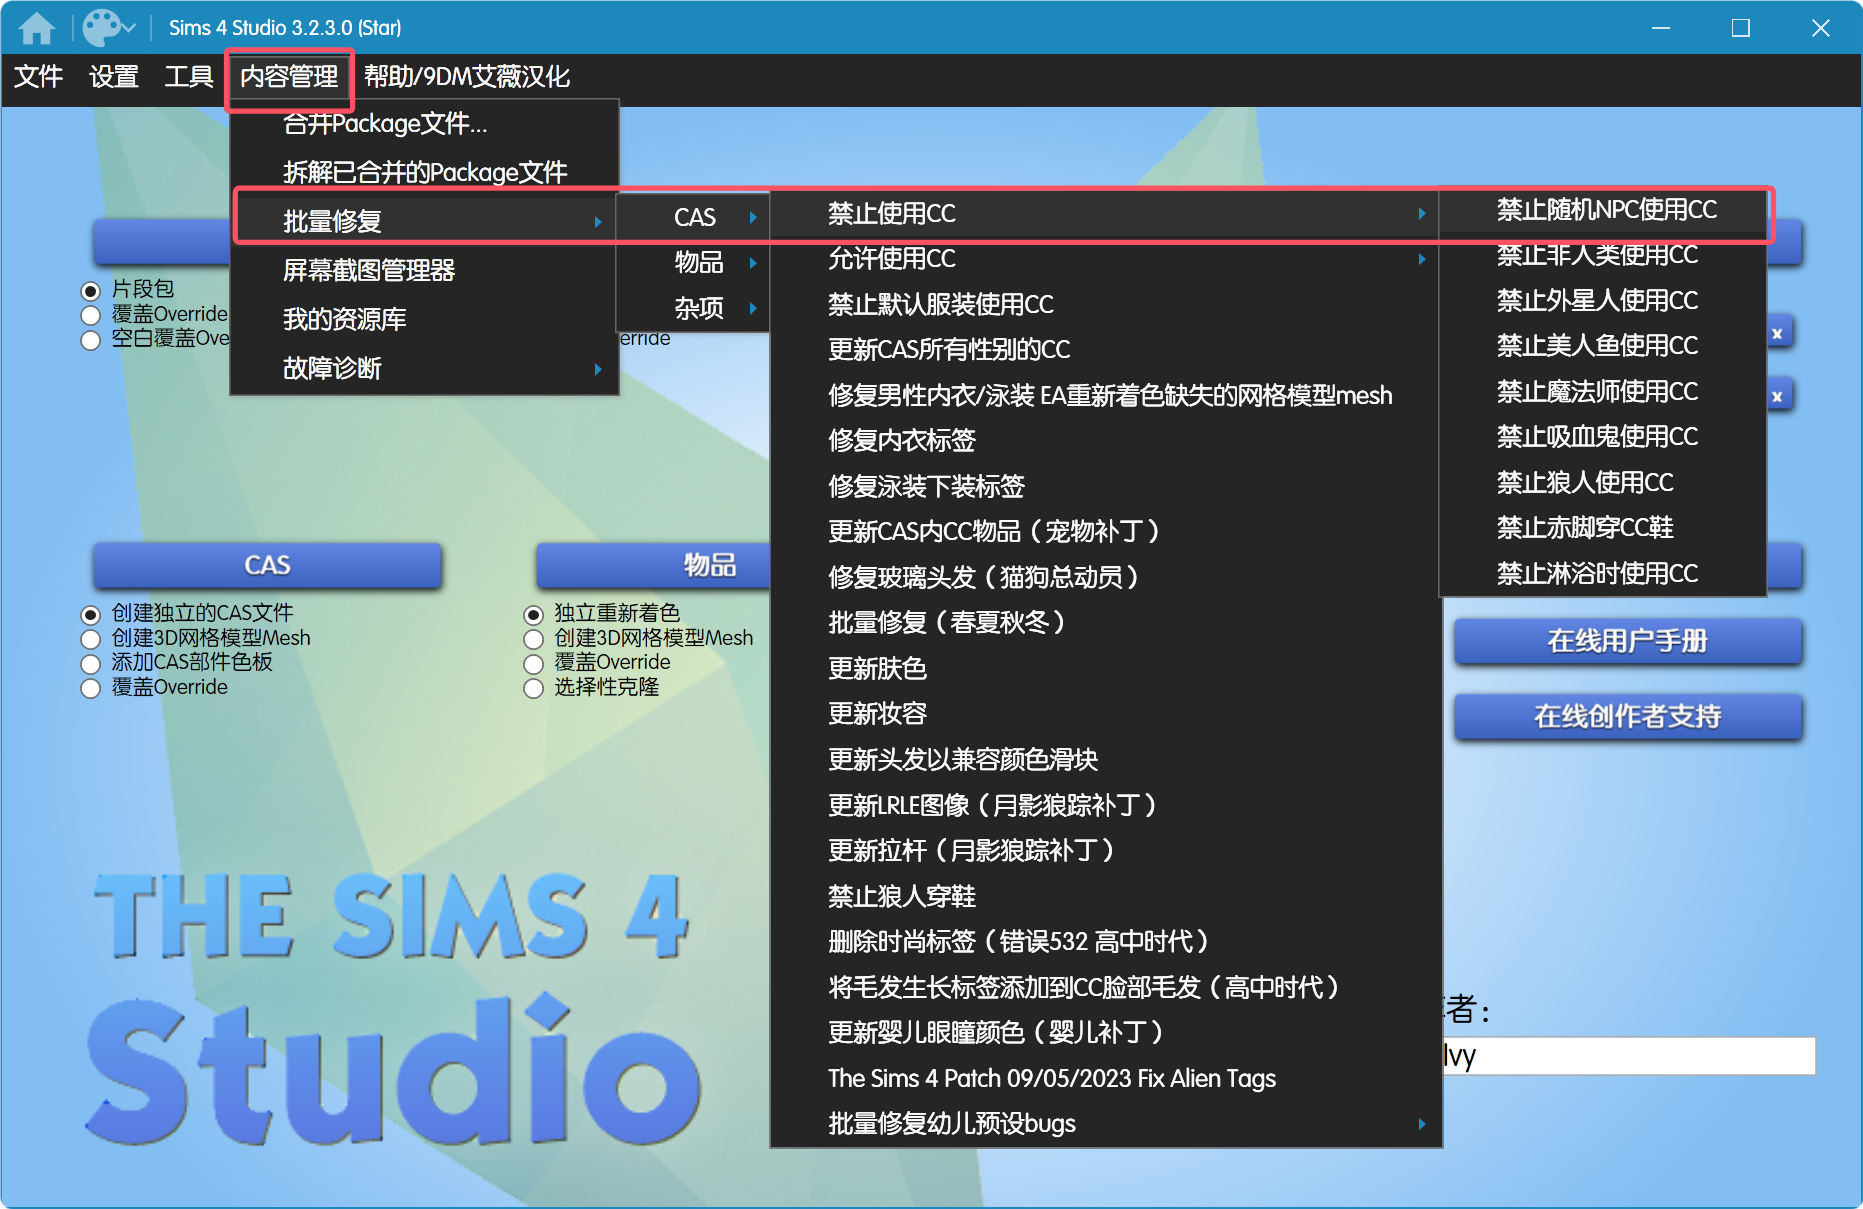
Task: Expand 禁止使用CC submenu
Action: [x=1105, y=213]
